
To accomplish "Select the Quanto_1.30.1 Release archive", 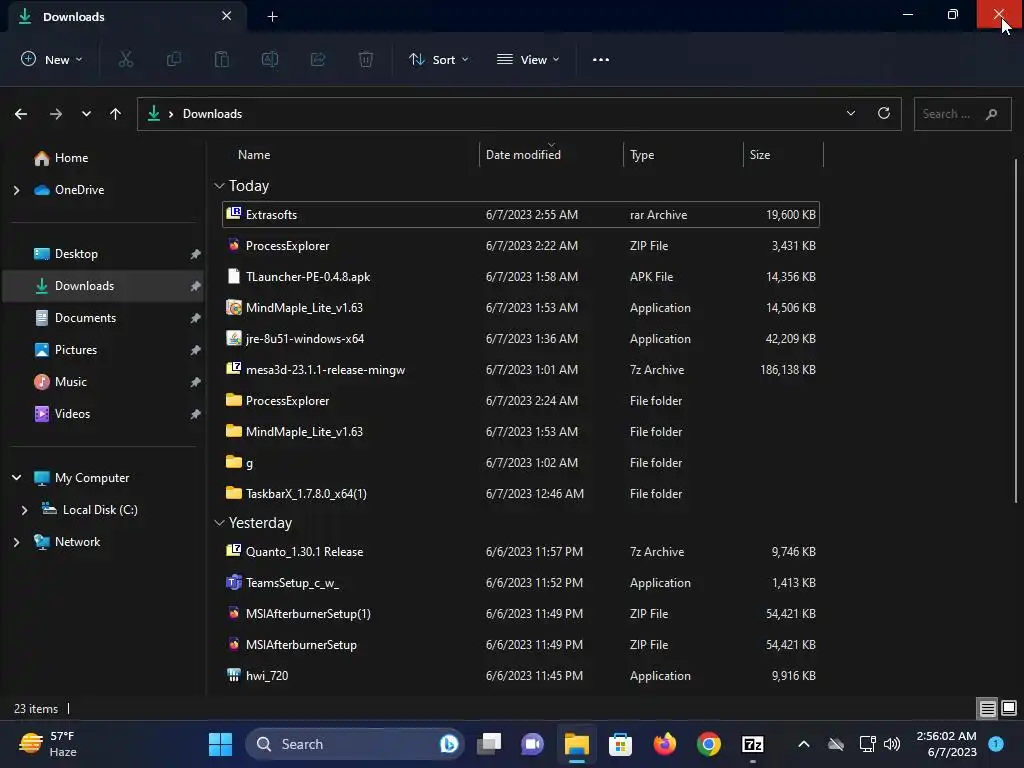I will pos(520,552).
